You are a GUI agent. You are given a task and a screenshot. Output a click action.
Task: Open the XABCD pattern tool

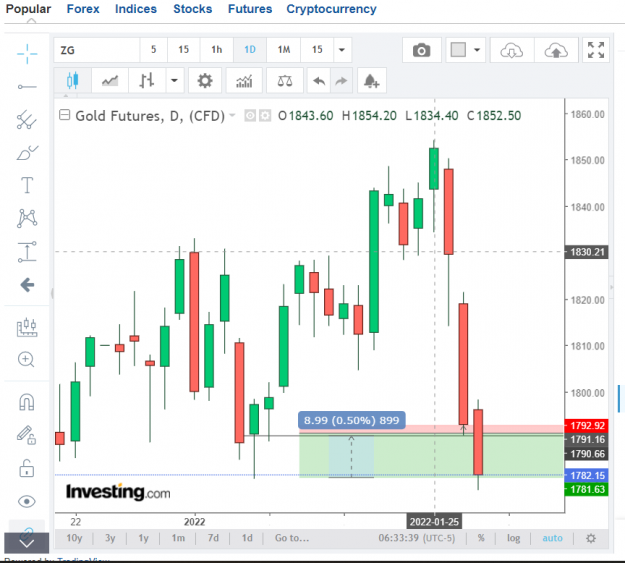27,218
